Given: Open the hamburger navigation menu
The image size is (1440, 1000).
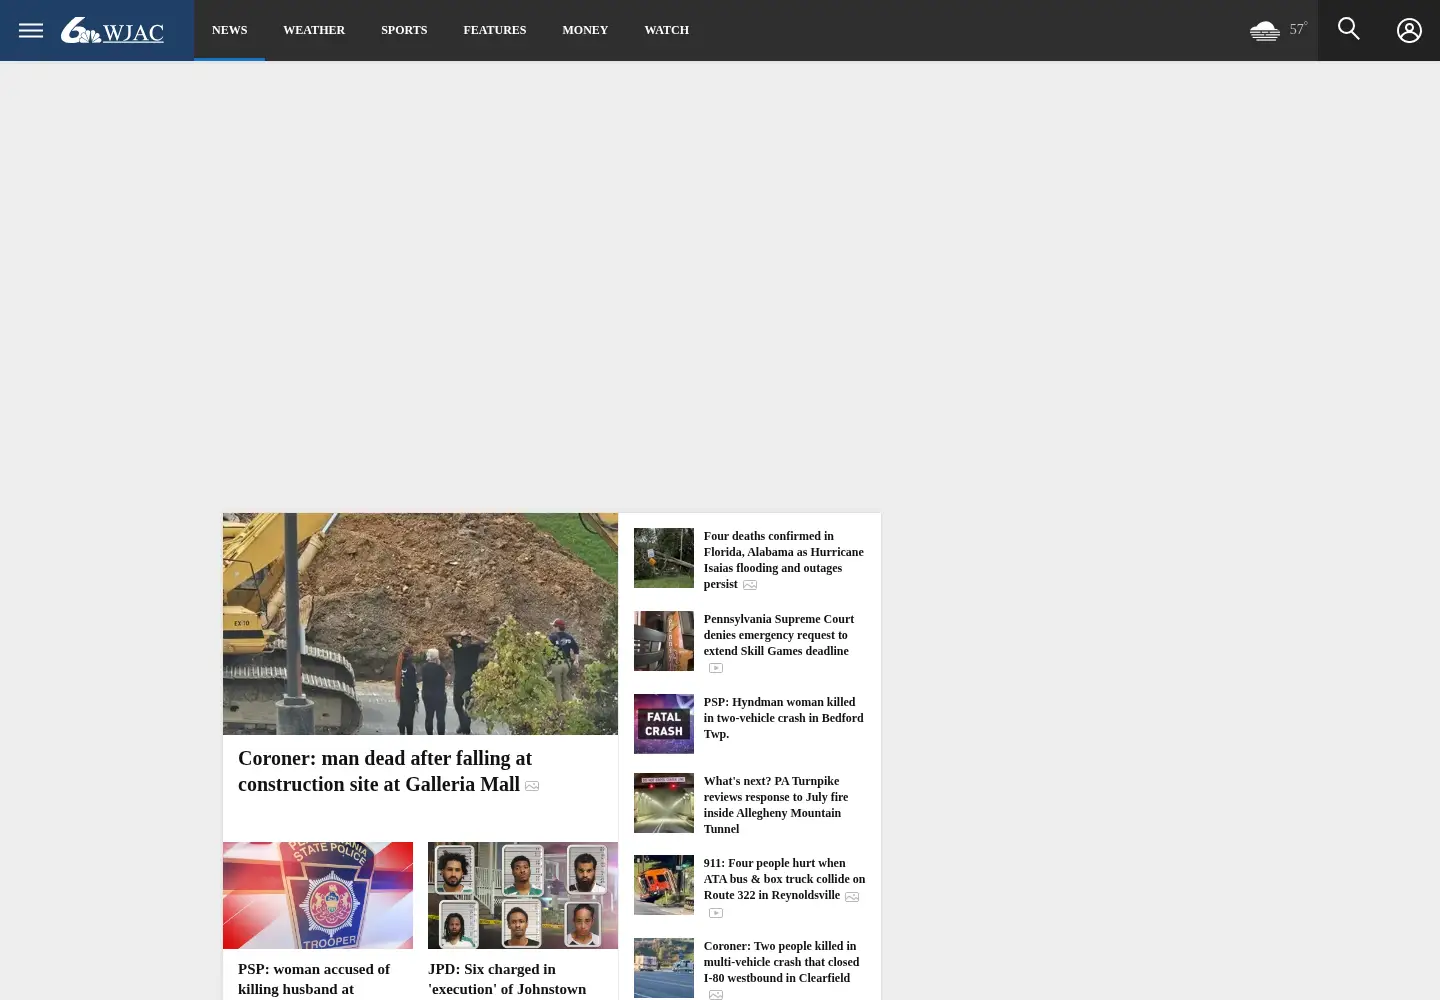Looking at the screenshot, I should pos(31,30).
